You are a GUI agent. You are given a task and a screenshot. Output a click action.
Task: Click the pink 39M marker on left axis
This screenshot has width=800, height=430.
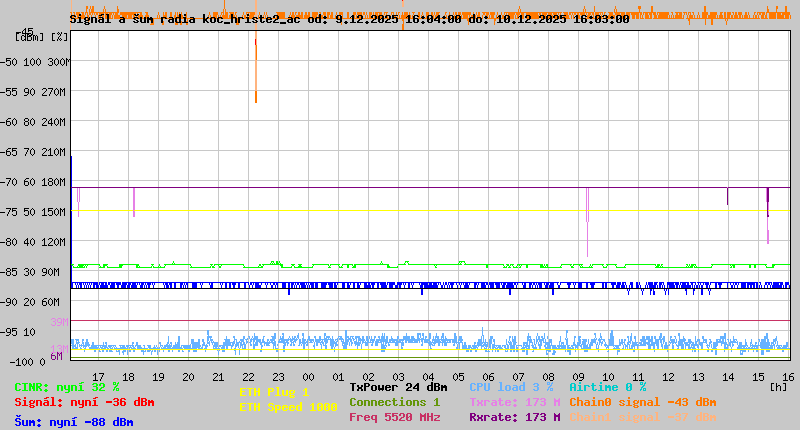[x=58, y=321]
